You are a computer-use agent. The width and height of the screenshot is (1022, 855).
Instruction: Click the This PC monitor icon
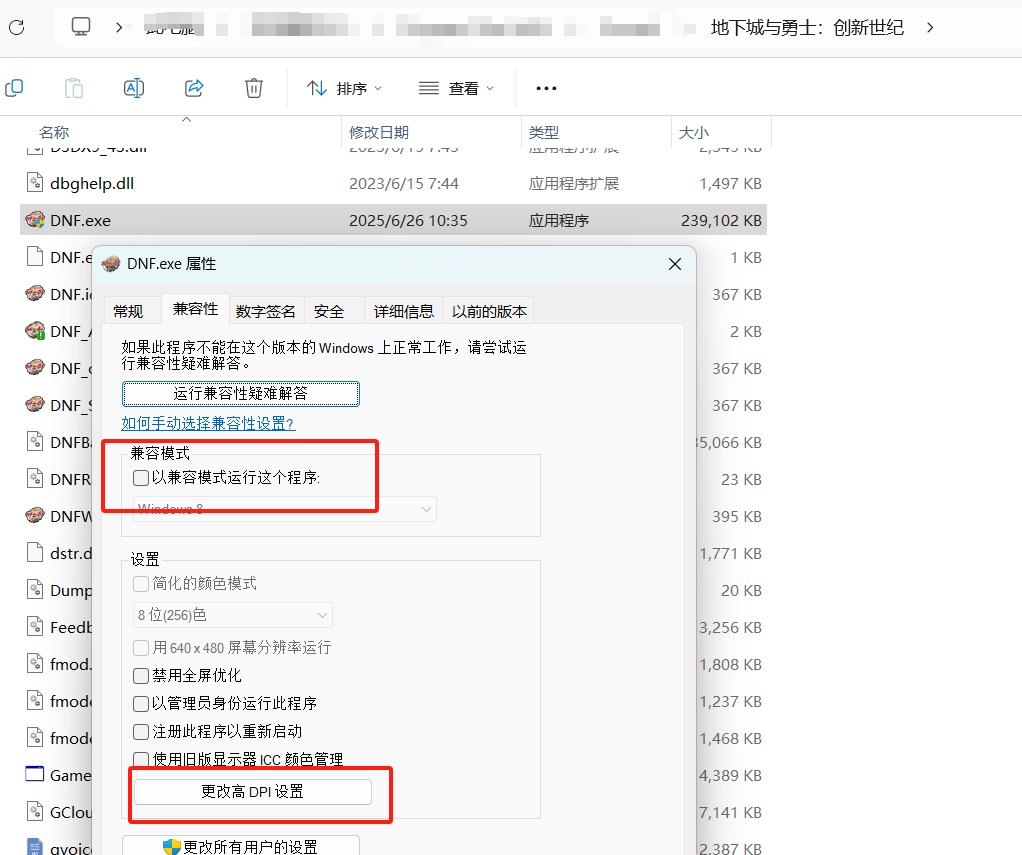(81, 27)
